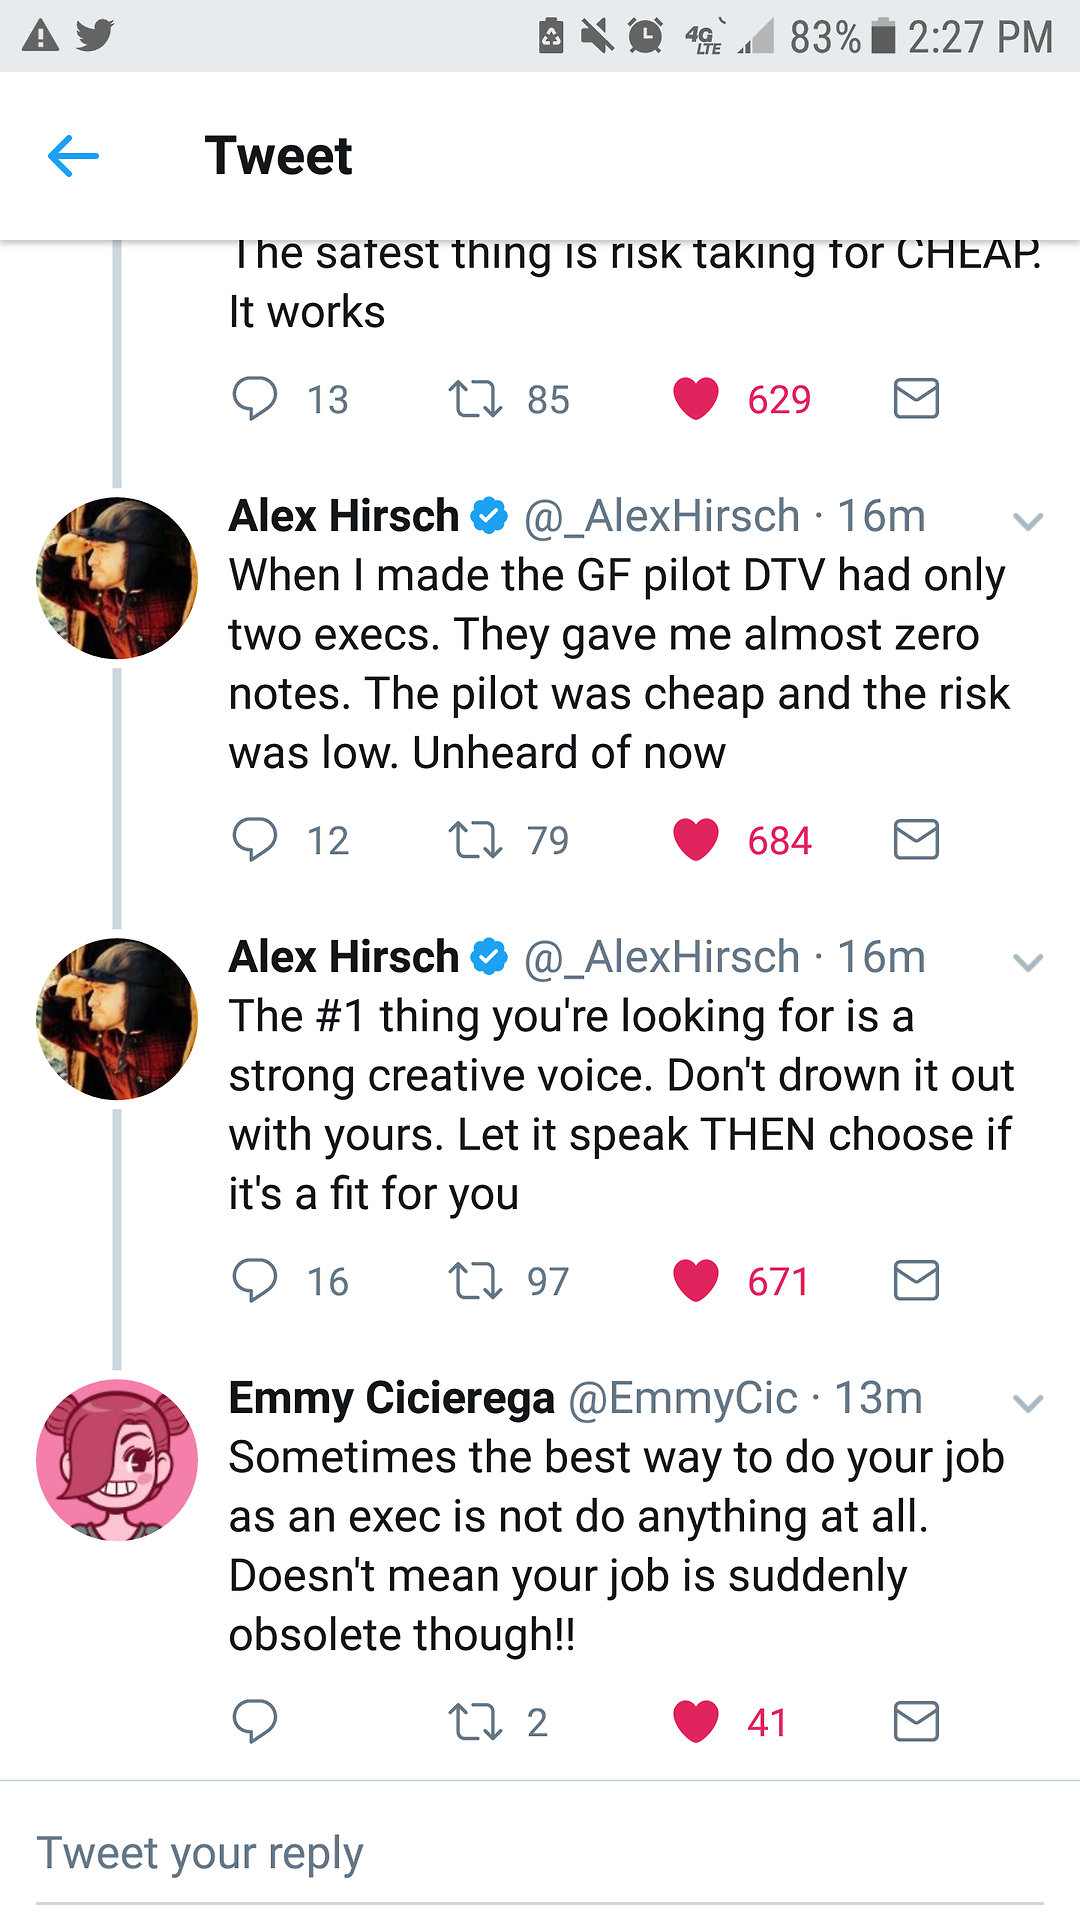The width and height of the screenshot is (1080, 1920).
Task: Retweet the tweet with 97 retweets
Action: (x=475, y=1281)
